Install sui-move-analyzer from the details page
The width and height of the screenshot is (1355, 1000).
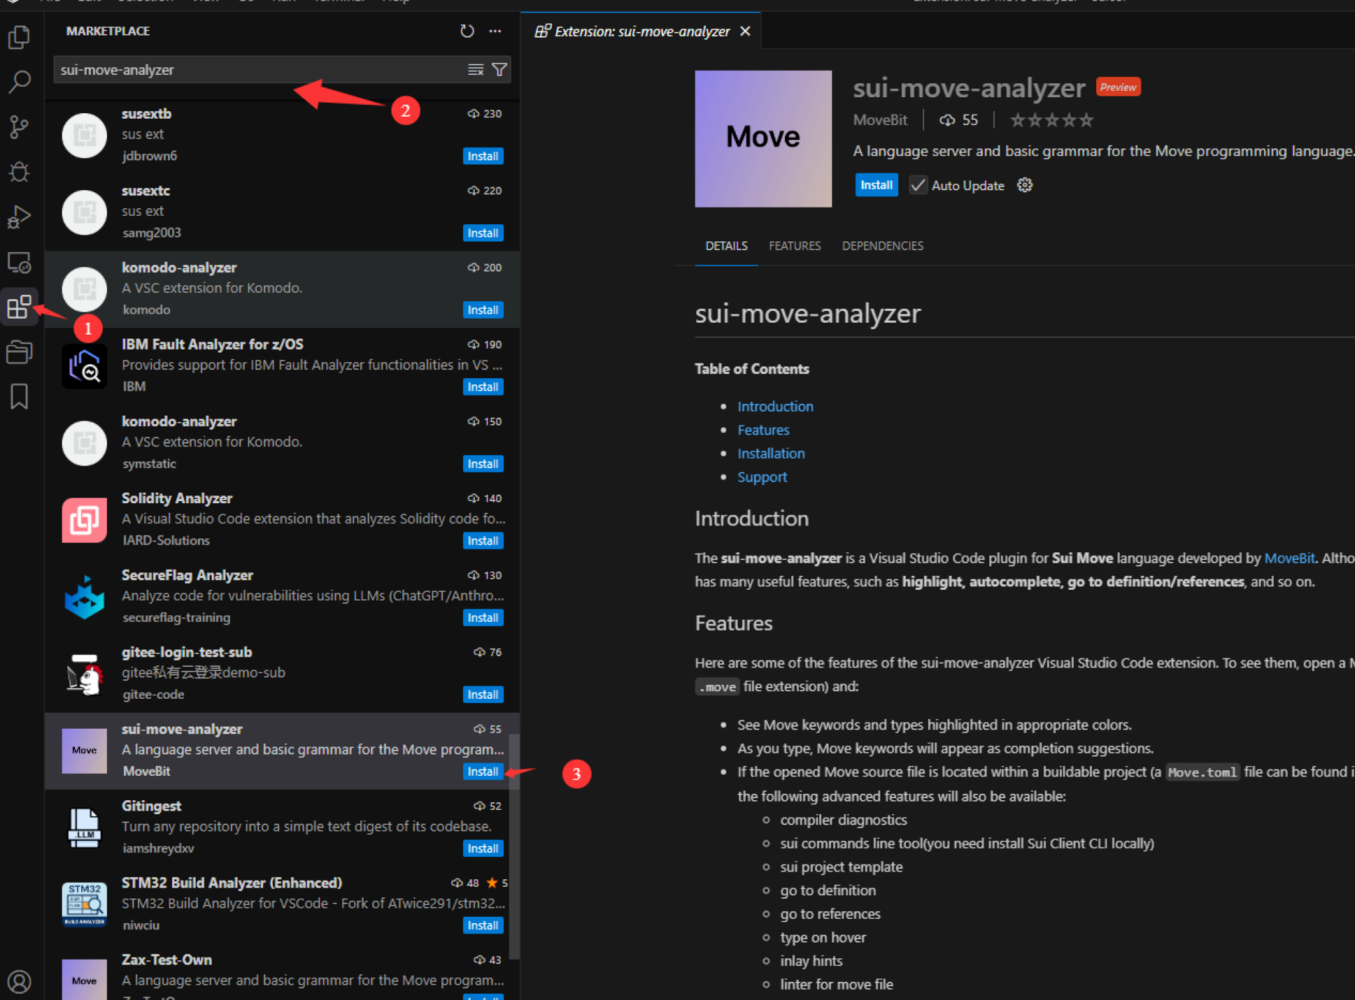click(876, 185)
